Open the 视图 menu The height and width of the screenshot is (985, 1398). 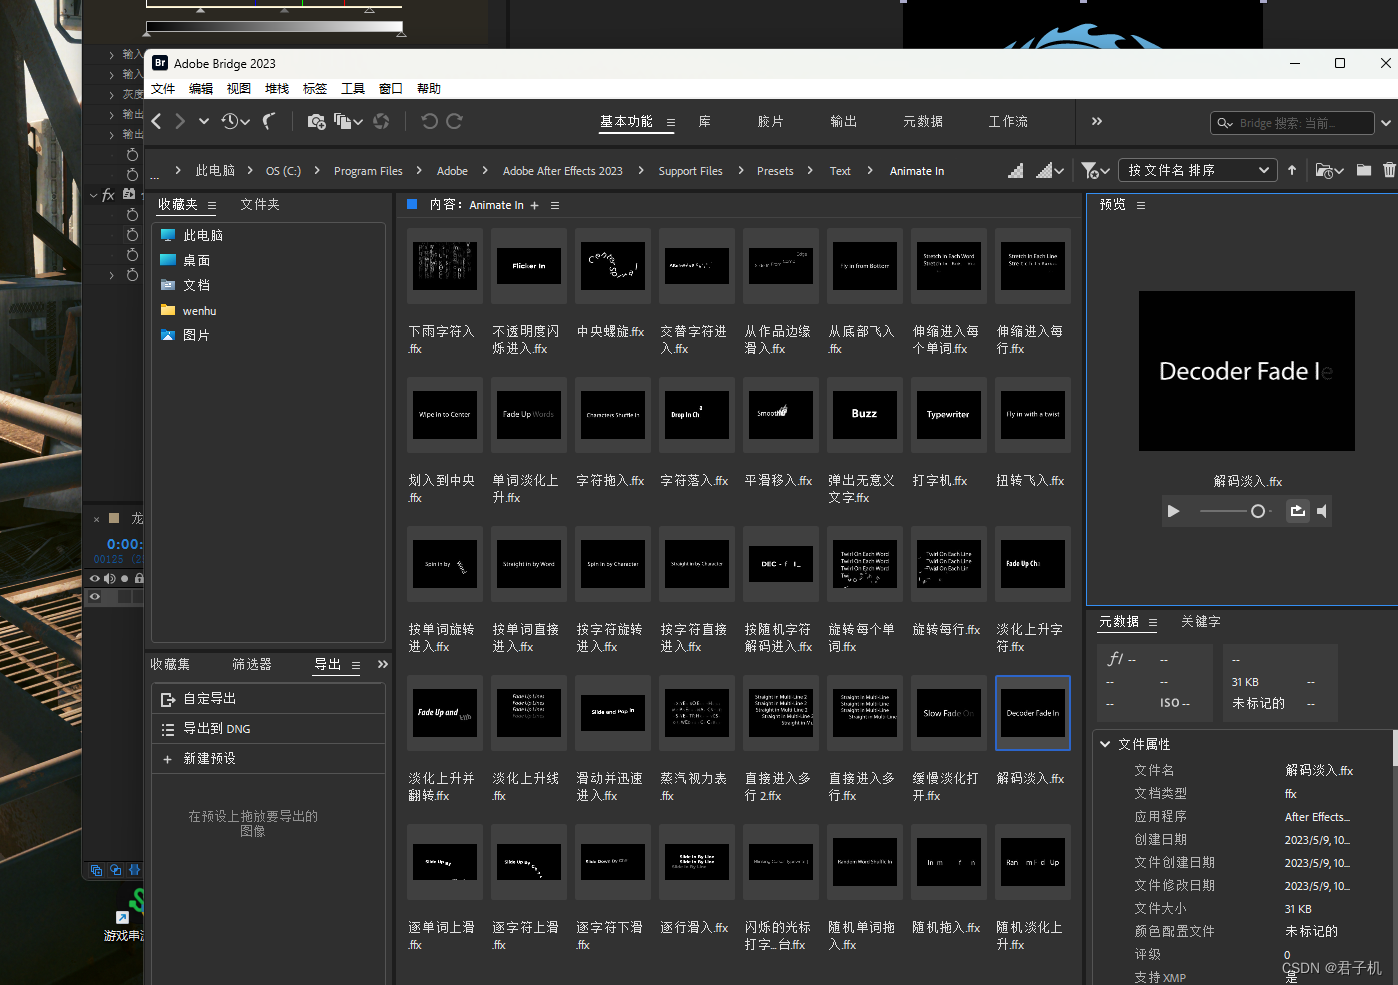239,89
